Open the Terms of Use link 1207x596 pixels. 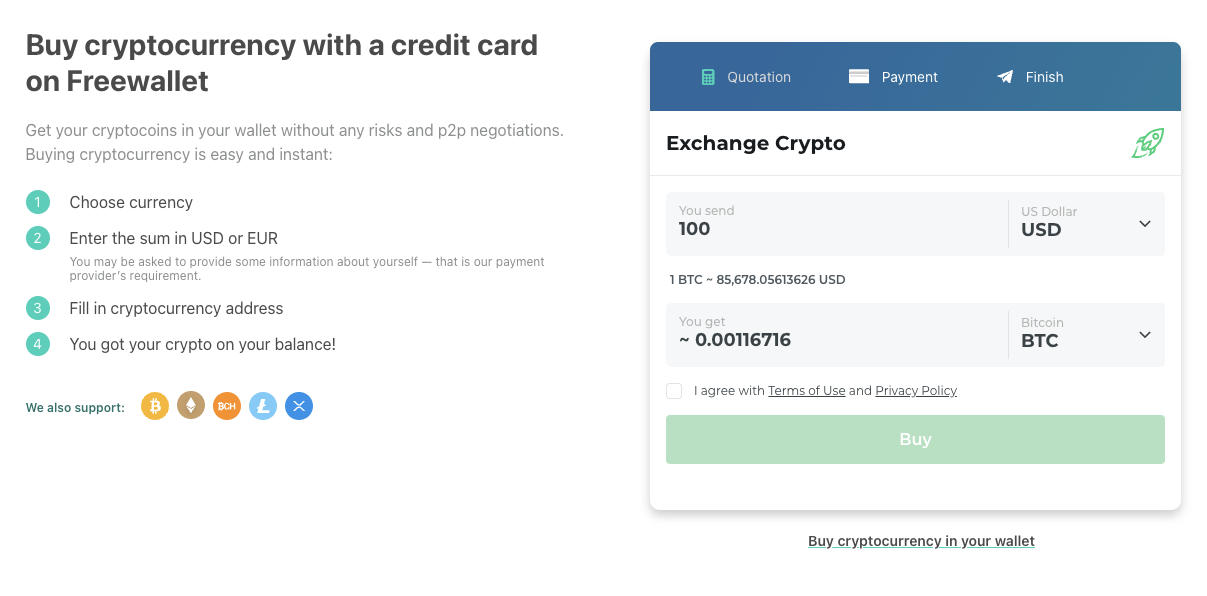807,390
